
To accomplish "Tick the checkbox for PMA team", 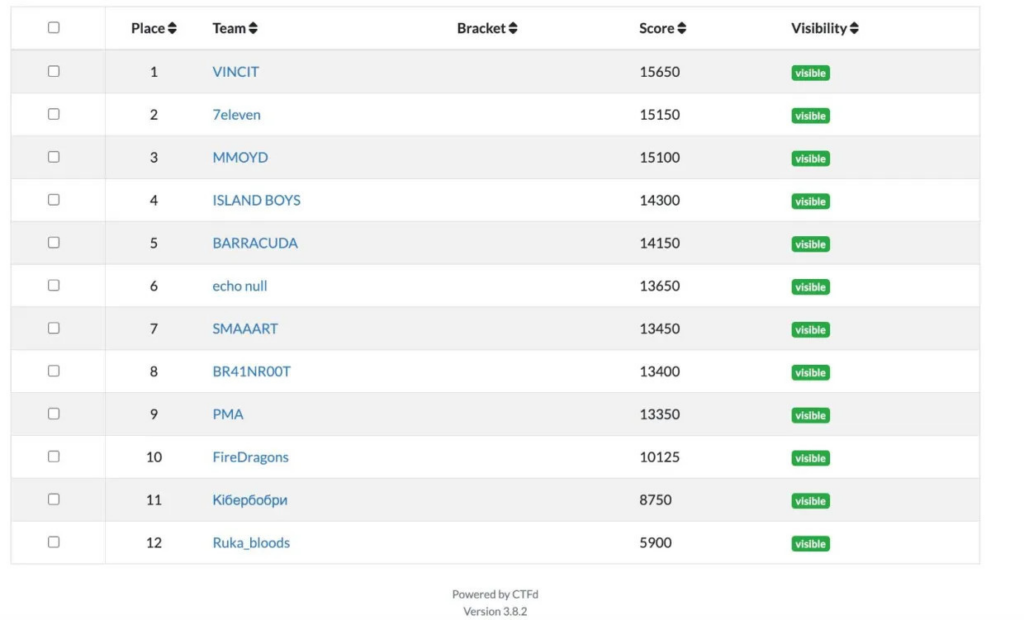I will (54, 414).
